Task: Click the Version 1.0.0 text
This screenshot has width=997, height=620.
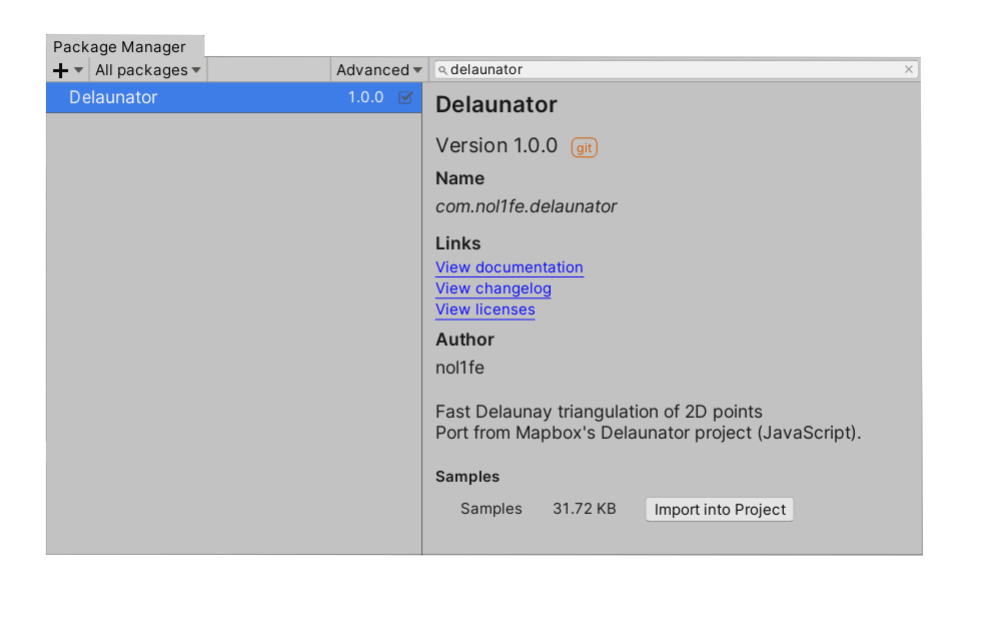Action: pos(497,146)
